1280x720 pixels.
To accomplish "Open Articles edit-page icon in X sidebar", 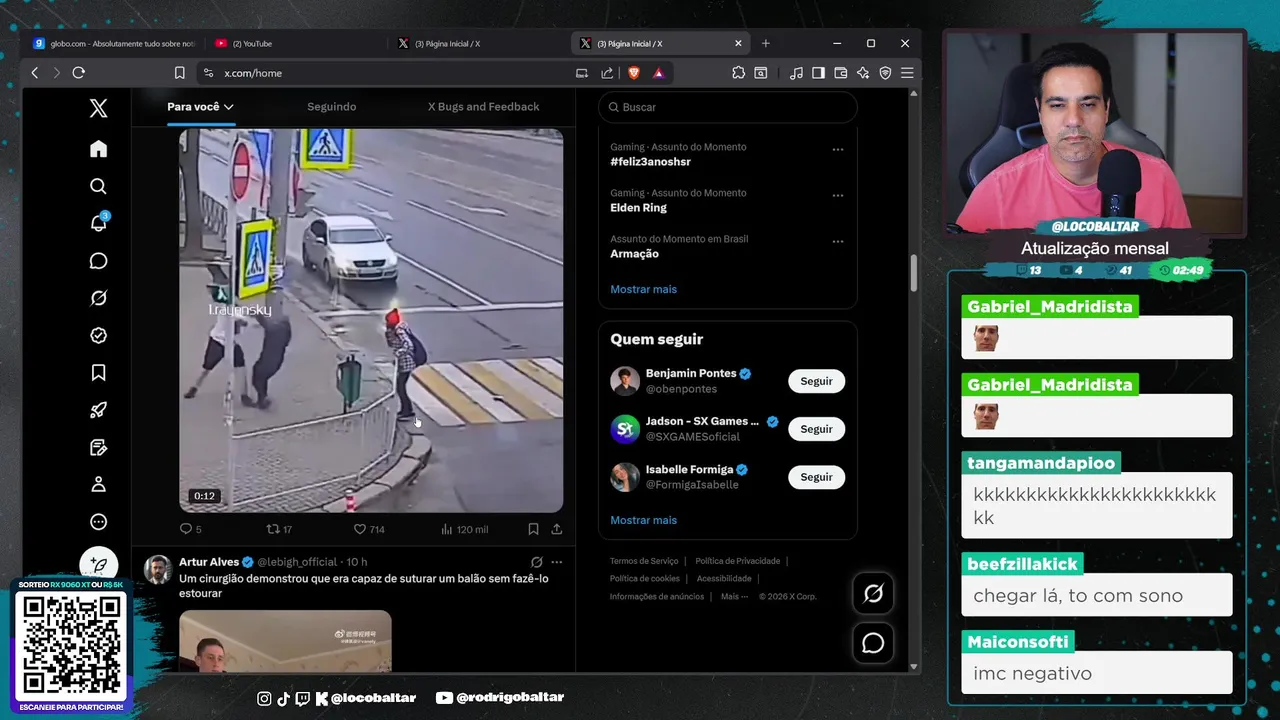I will click(98, 447).
